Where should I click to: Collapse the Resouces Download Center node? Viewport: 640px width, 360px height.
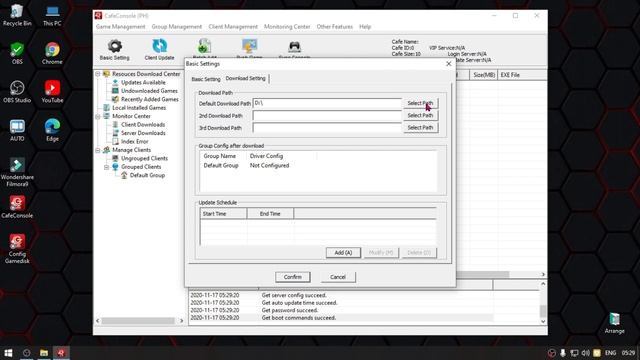pos(98,74)
